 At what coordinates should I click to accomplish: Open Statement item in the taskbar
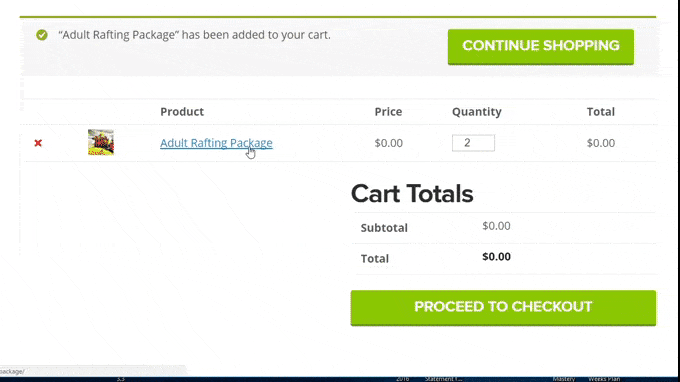click(443, 379)
